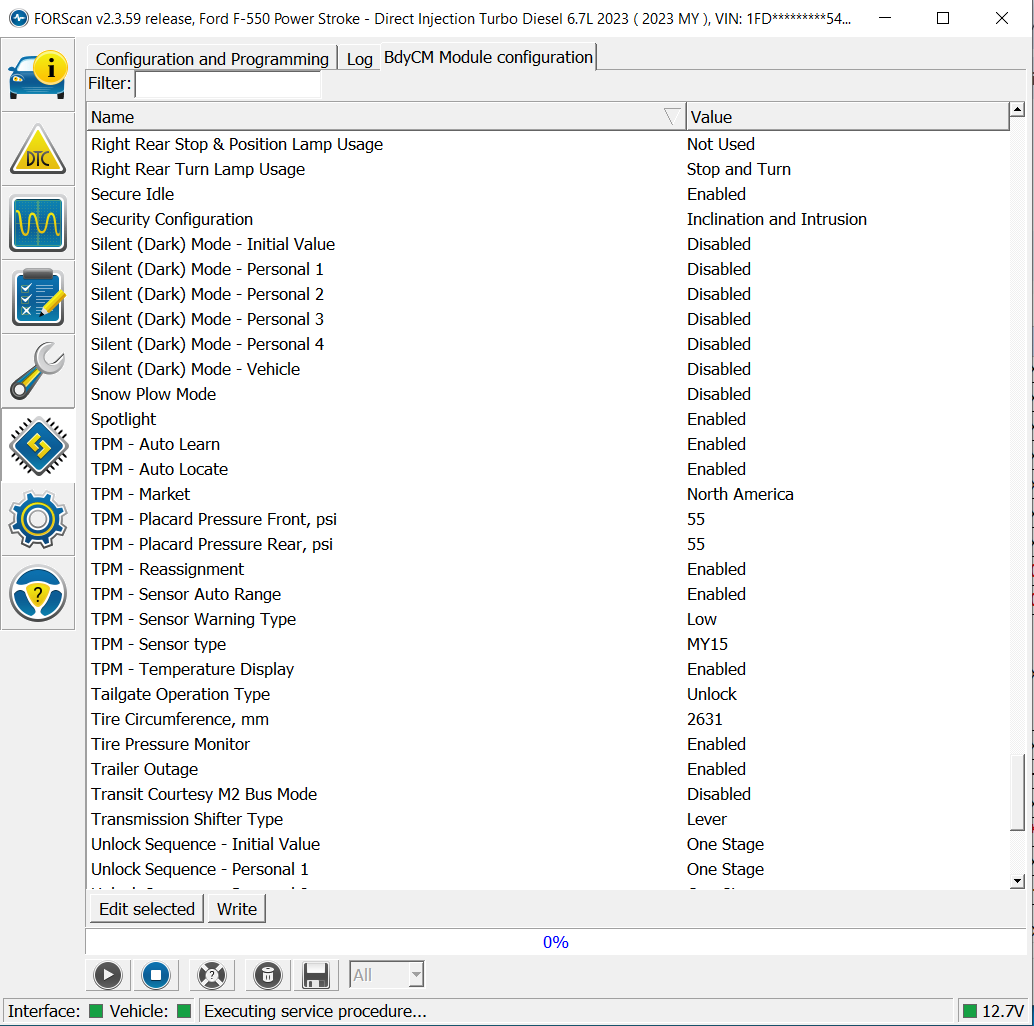Click the Name column sort arrow
The height and width of the screenshot is (1026, 1034).
(x=672, y=117)
